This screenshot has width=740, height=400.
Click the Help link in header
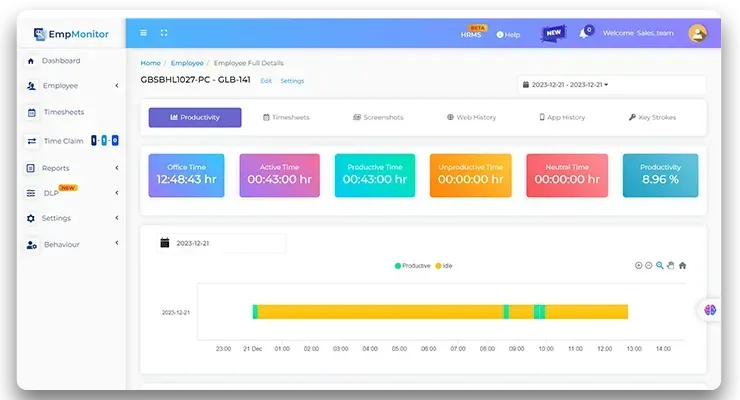pyautogui.click(x=508, y=34)
